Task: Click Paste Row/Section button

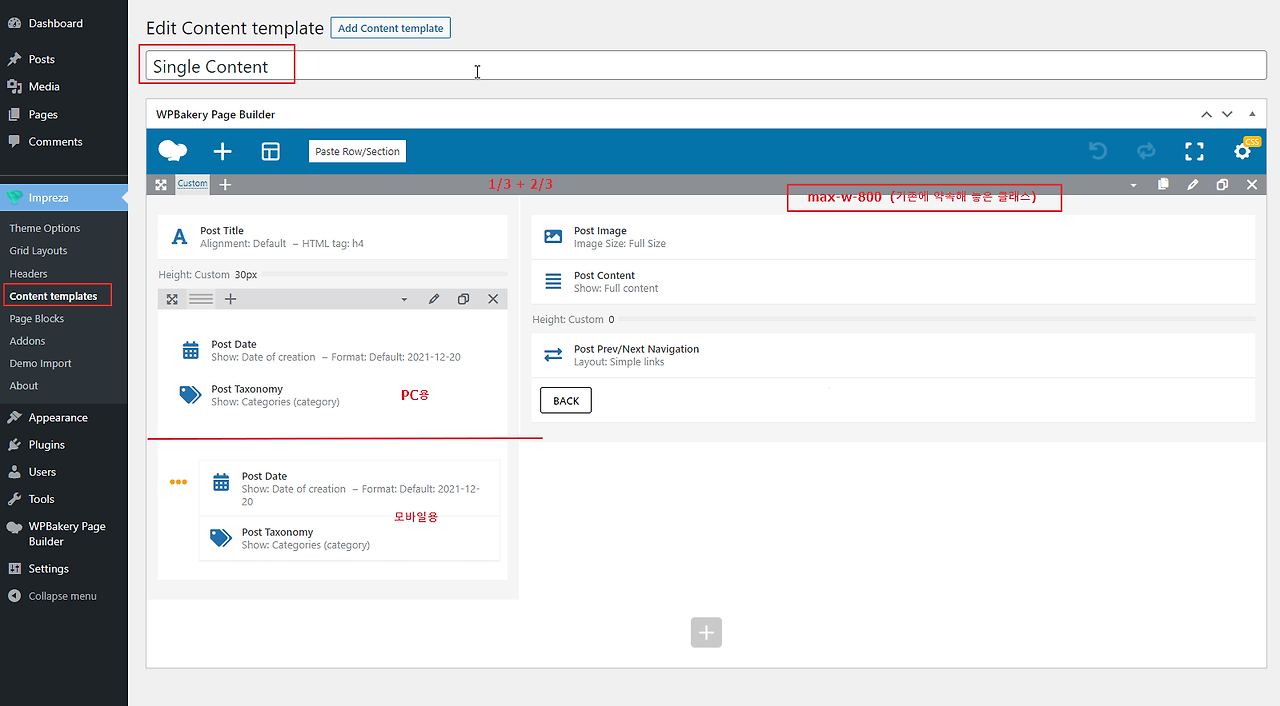Action: click(x=357, y=151)
